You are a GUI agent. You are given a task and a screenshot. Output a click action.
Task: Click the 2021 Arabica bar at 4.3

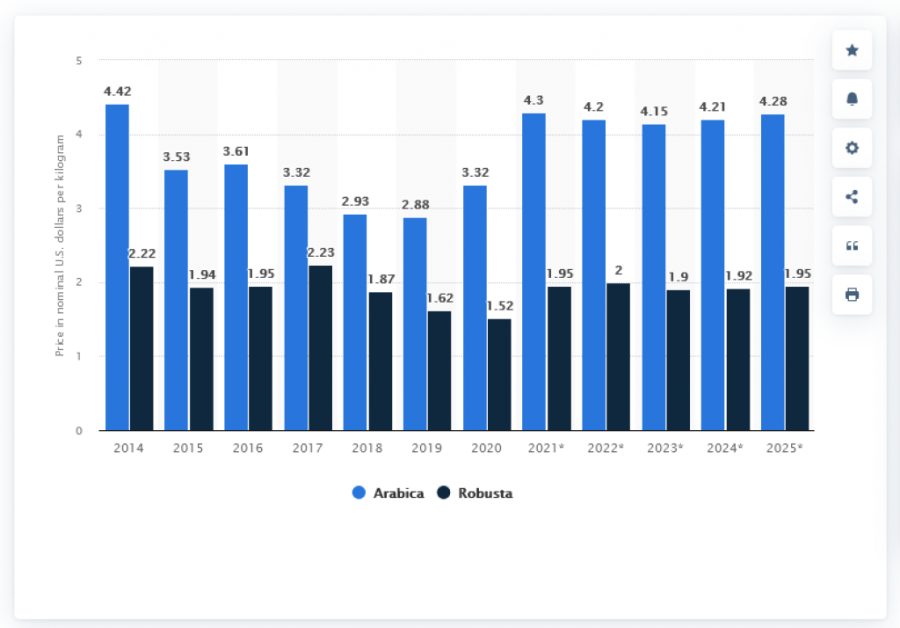(534, 272)
